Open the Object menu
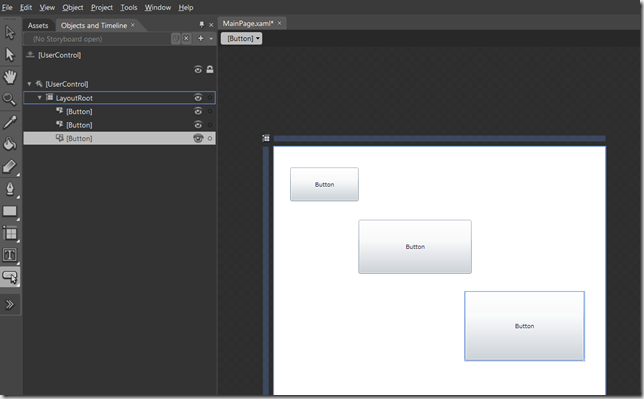 click(x=73, y=7)
